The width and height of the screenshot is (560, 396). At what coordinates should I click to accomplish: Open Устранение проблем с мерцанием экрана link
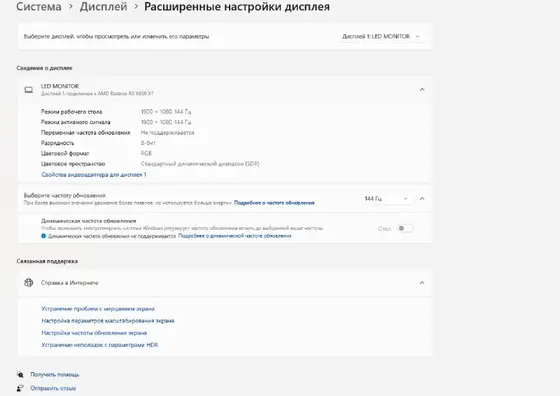(98, 309)
